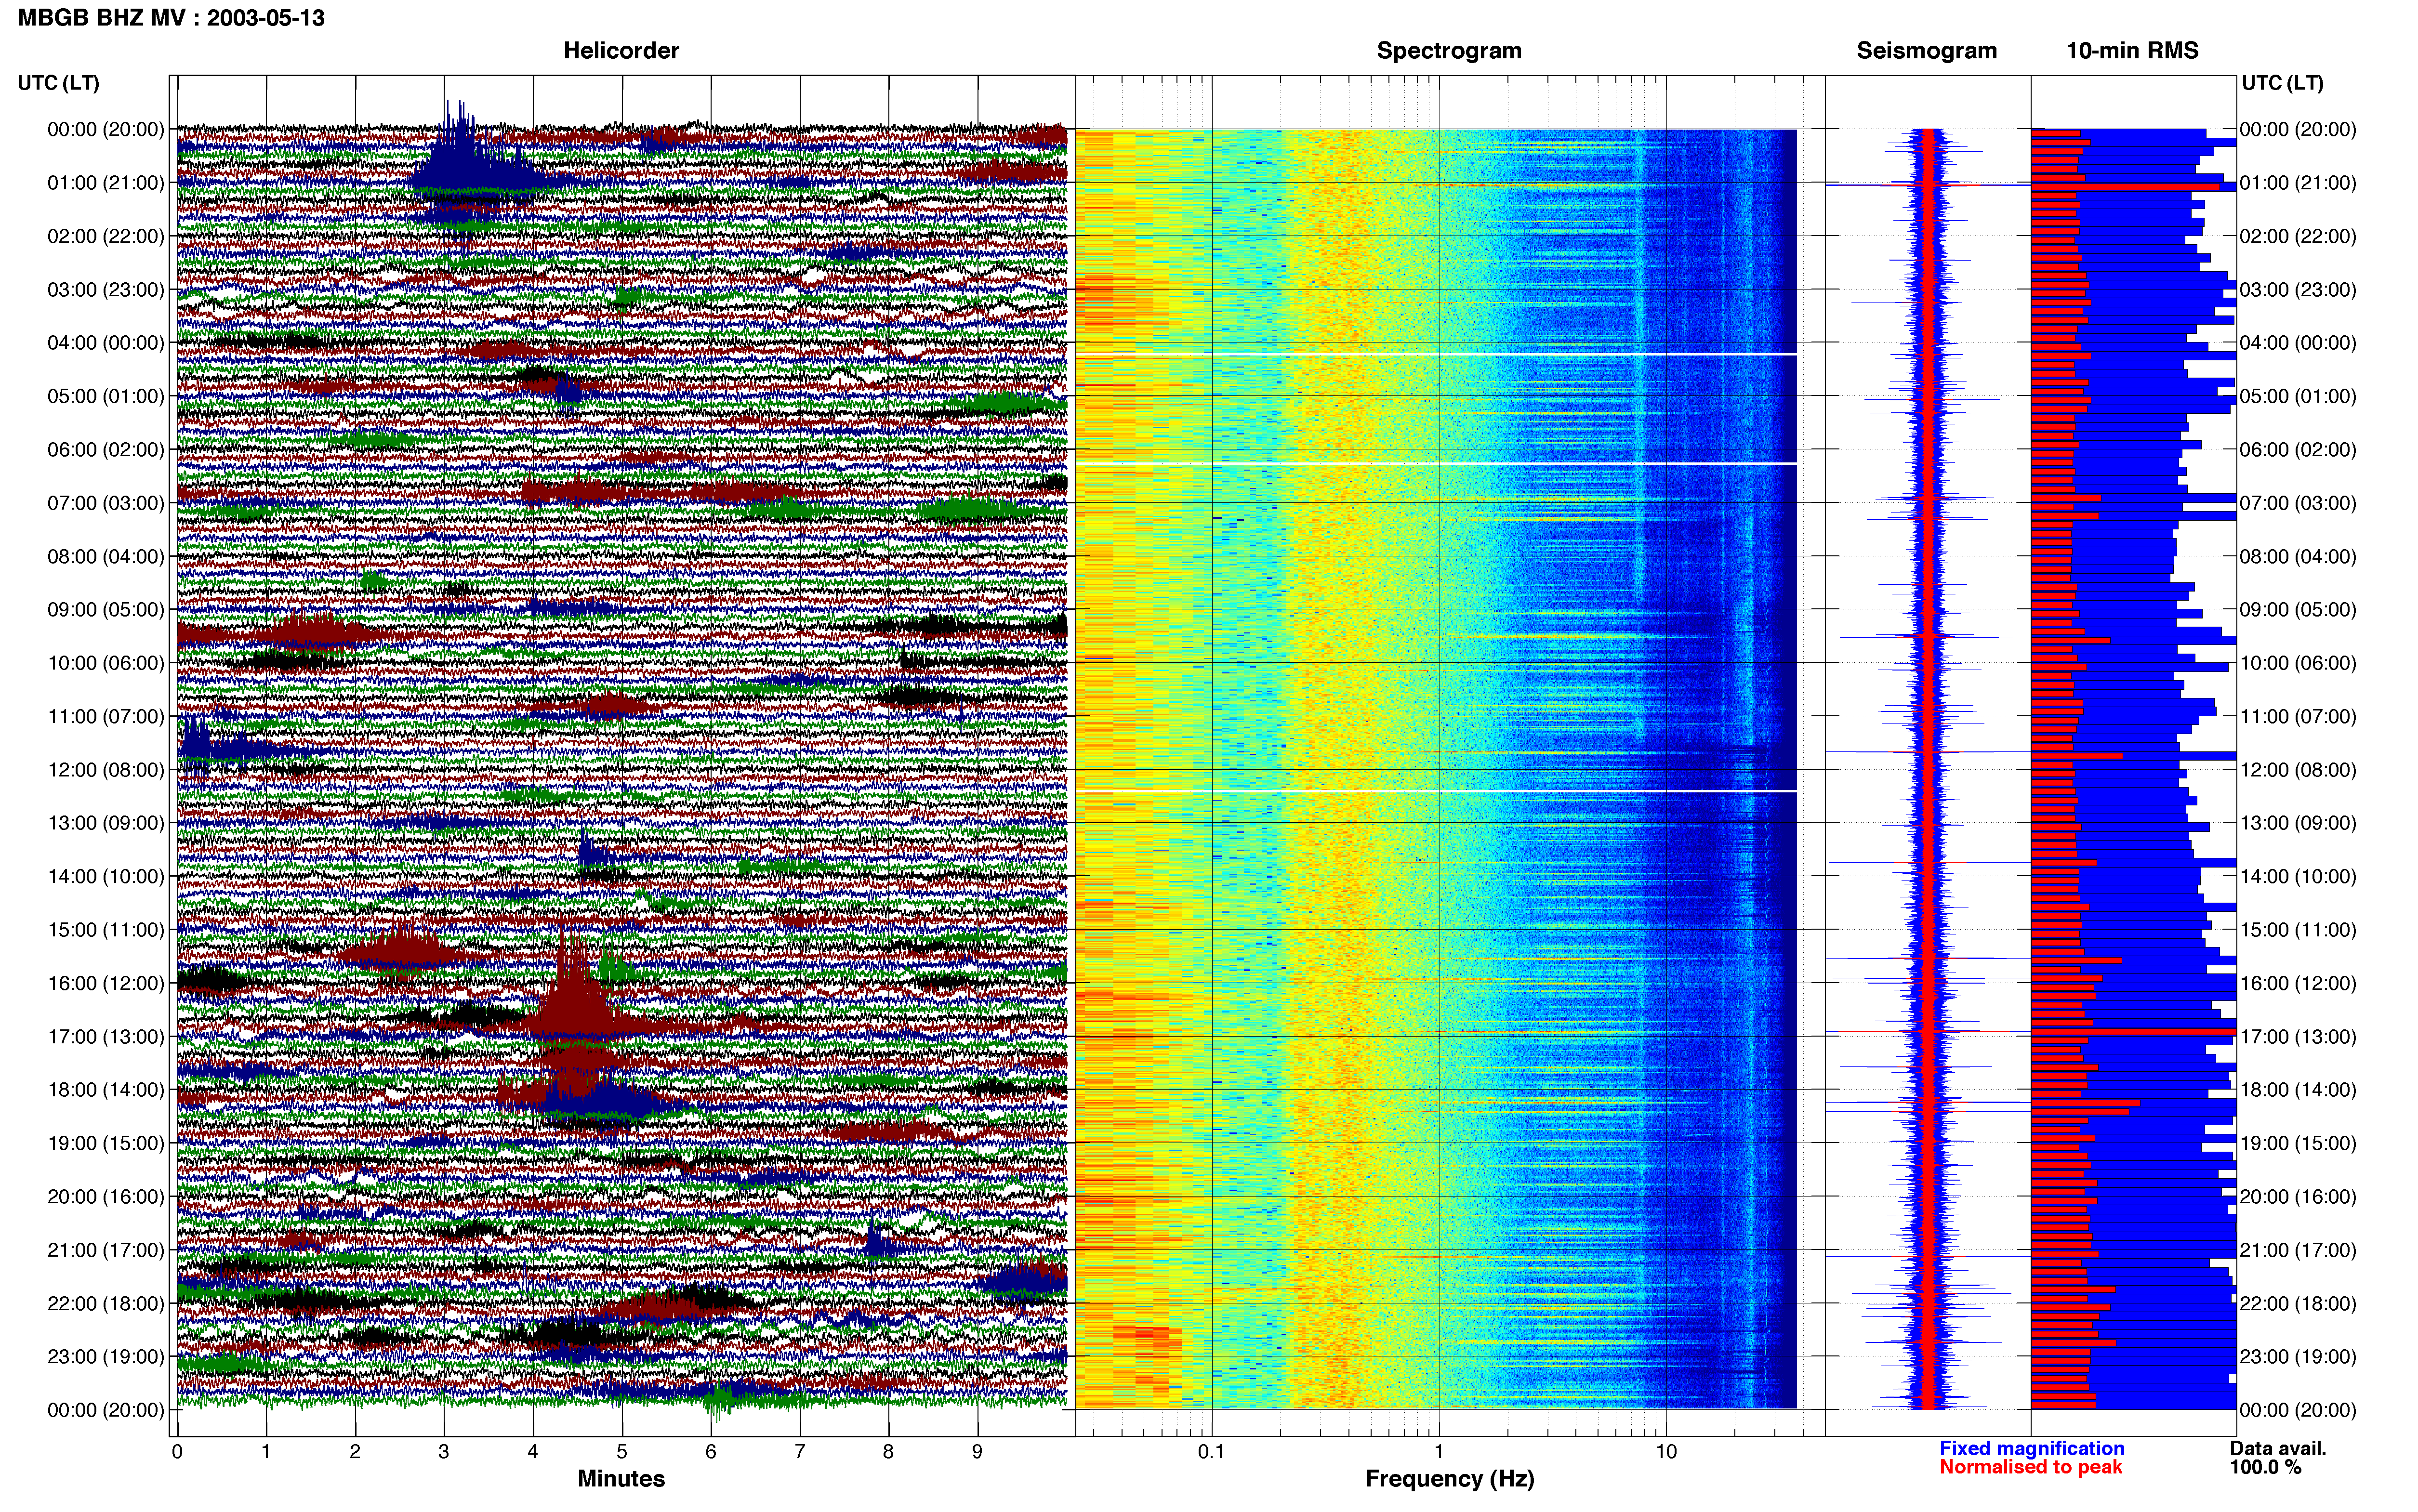Click the left 'UTC (LT)' axis label
This screenshot has width=2418, height=1512.
pos(58,82)
